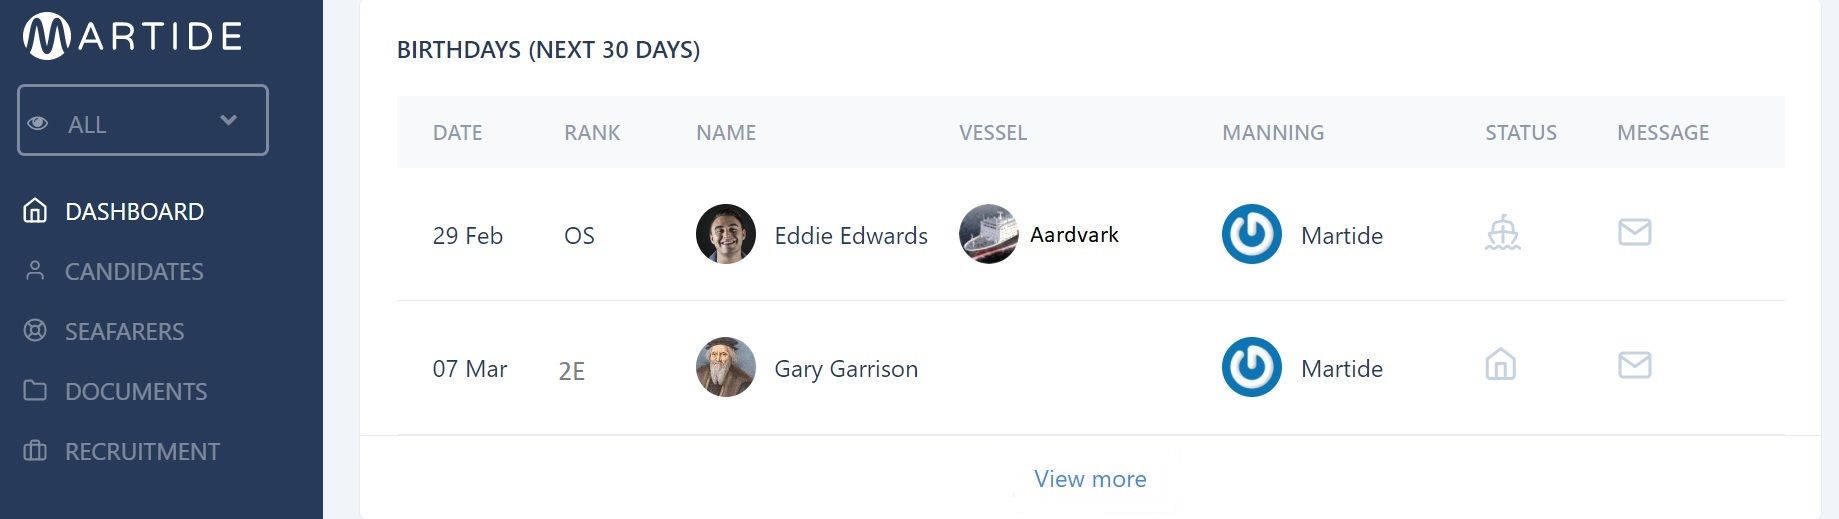Click the Seafarers lifebuoy icon
1839x519 pixels.
(x=35, y=331)
